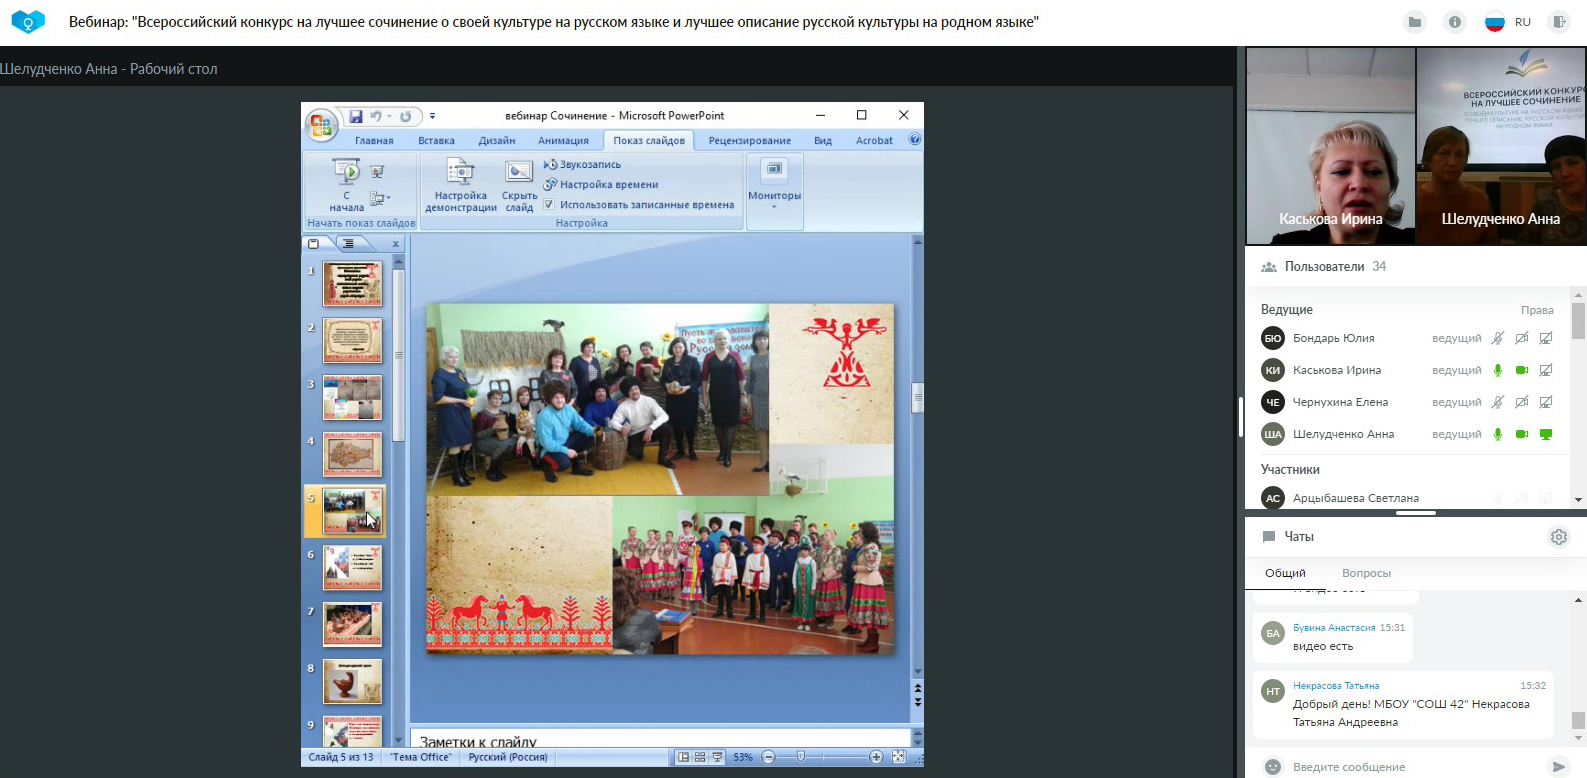Toggle camera for Чернухина Елена
The height and width of the screenshot is (778, 1587).
click(x=1522, y=402)
